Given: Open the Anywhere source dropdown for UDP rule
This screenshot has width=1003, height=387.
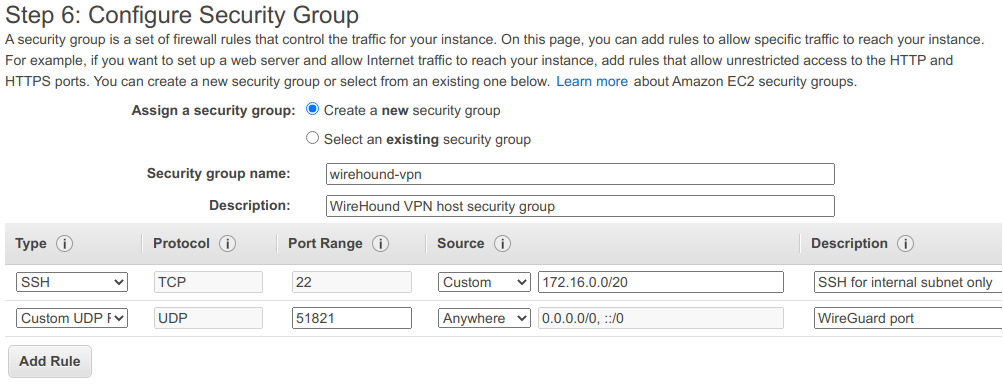Looking at the screenshot, I should pos(484,318).
